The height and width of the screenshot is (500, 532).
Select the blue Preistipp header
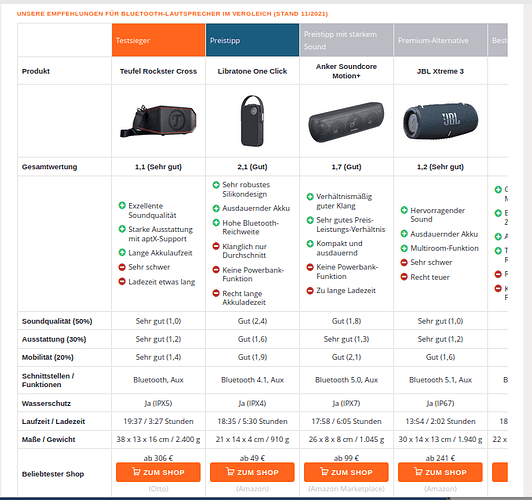[252, 40]
